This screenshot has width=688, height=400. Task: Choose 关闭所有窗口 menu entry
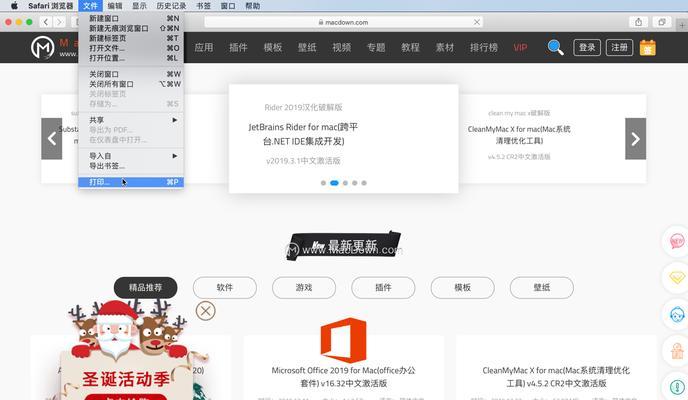pos(131,84)
